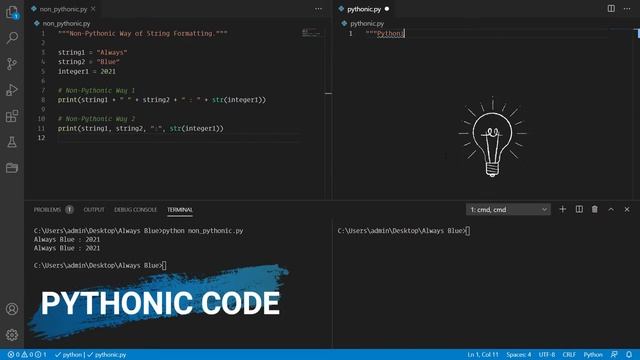Open the Search view
The image size is (640, 360).
coord(12,38)
